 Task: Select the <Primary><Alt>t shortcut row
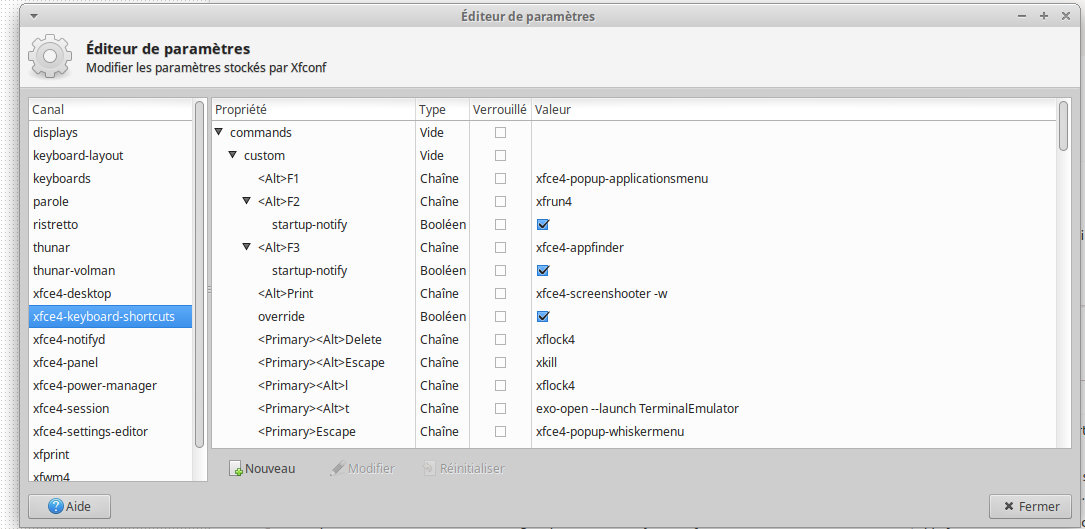(303, 409)
